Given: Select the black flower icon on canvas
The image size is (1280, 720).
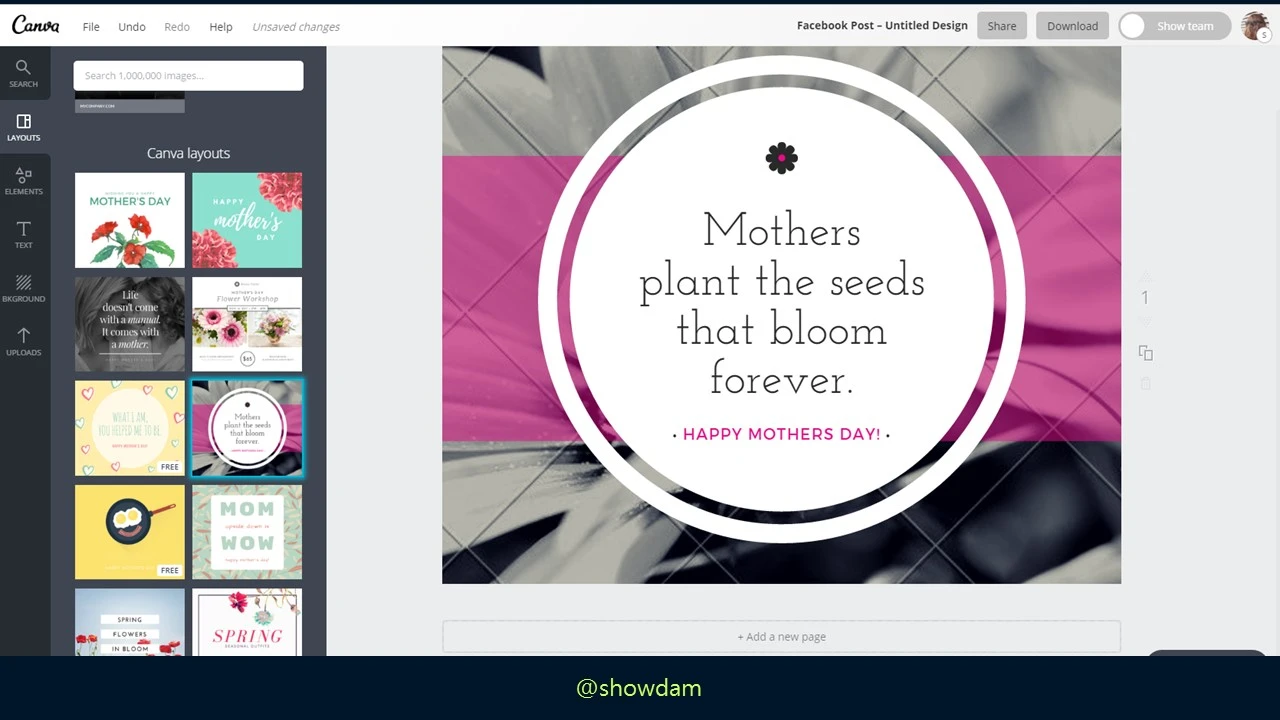Looking at the screenshot, I should tap(782, 158).
